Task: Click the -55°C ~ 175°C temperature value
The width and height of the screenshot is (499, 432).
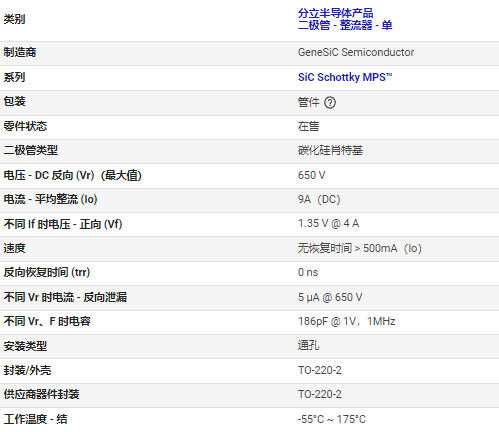Action: point(332,419)
